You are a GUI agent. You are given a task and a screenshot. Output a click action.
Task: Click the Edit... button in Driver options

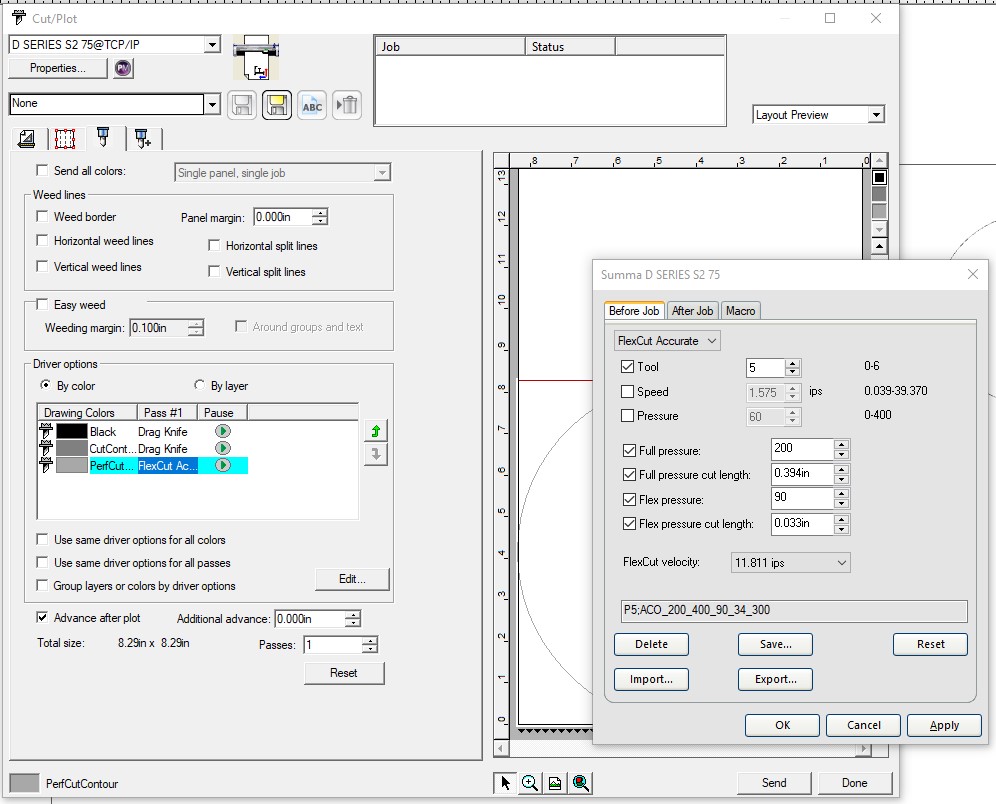(352, 579)
